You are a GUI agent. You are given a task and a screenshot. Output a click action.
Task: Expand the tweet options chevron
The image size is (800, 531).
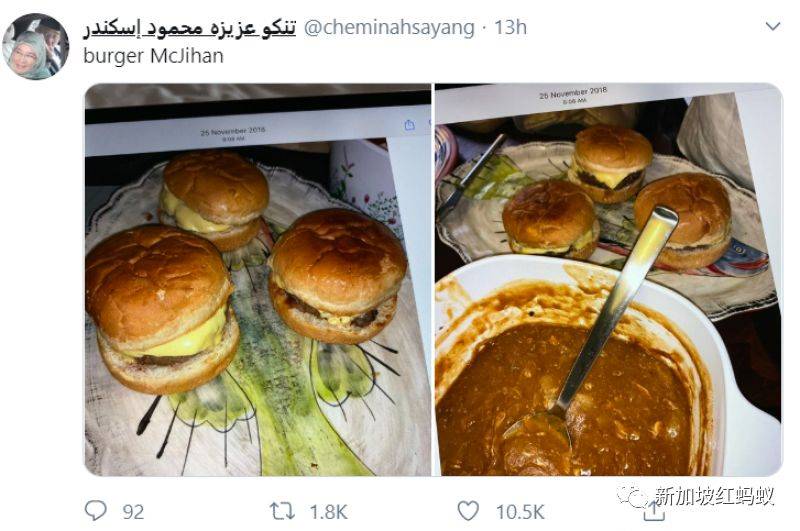(x=773, y=26)
